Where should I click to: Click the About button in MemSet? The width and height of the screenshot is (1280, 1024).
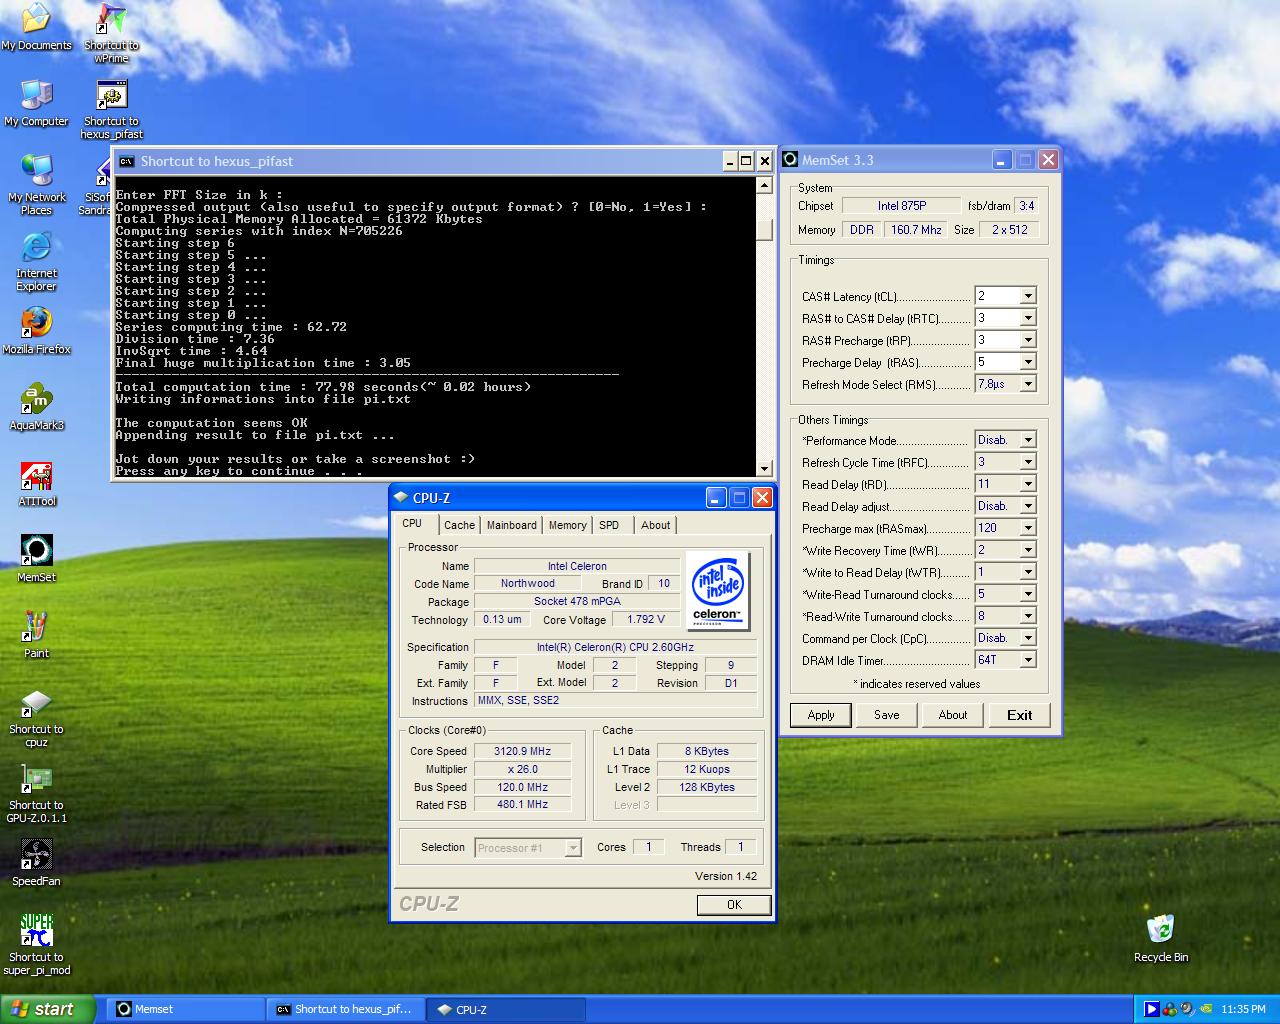click(x=953, y=715)
